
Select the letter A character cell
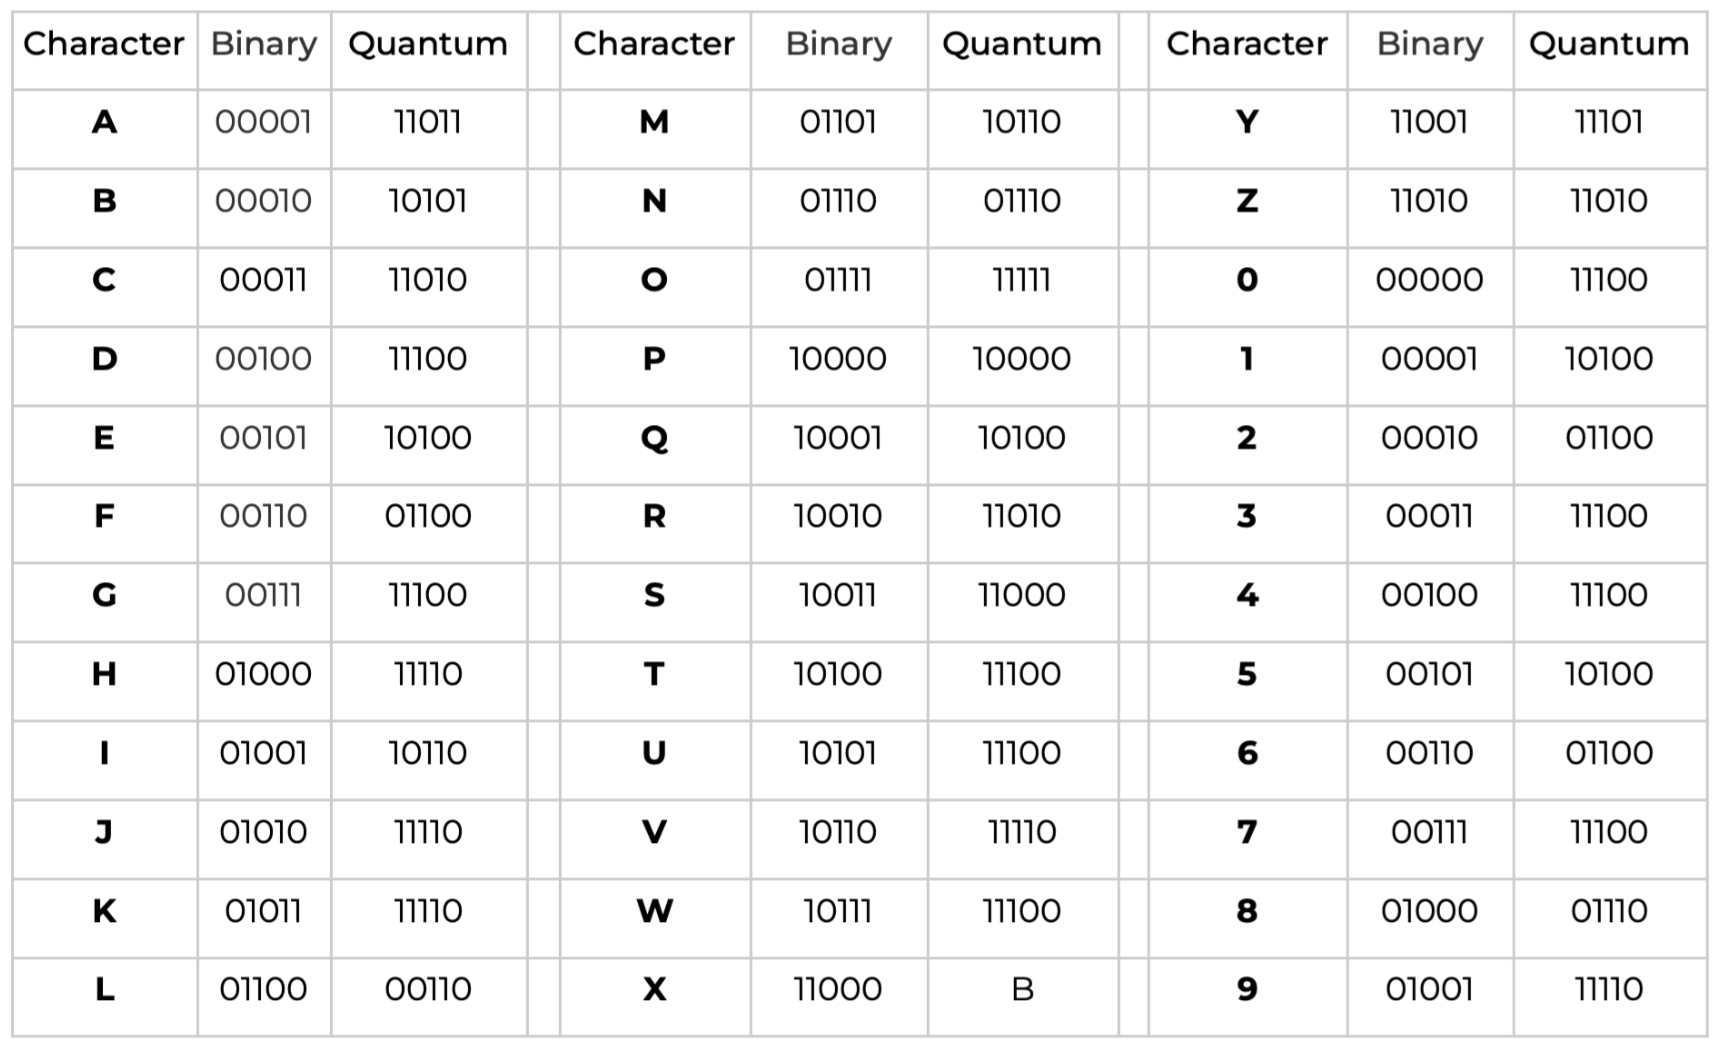104,122
